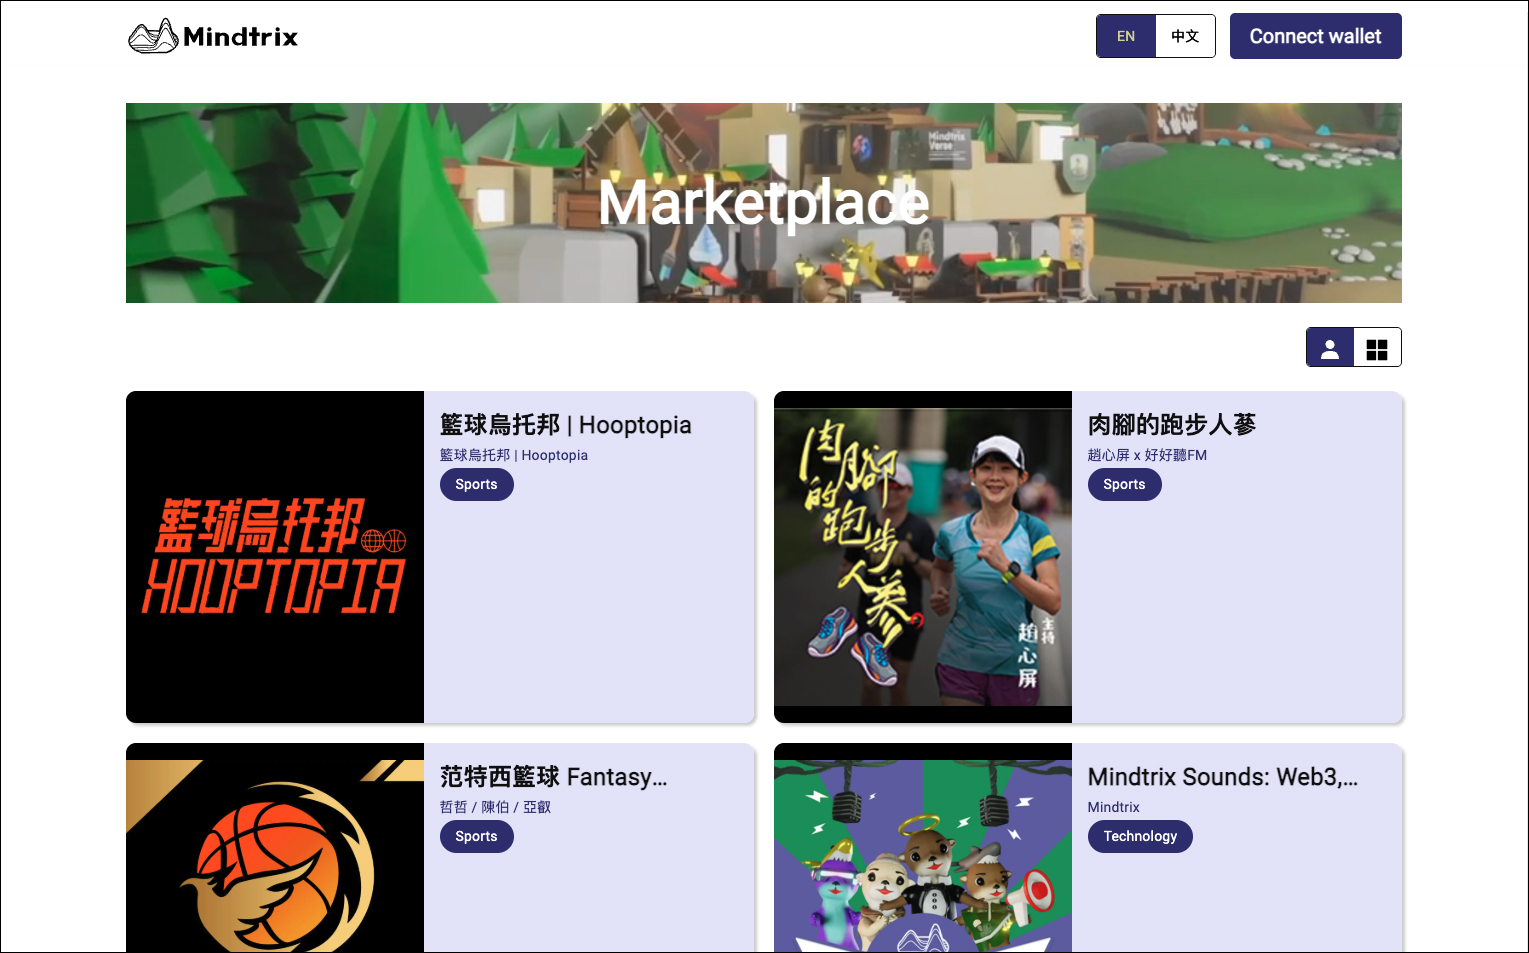1529x953 pixels.
Task: Open the 肉腳的跑步人蔘 title
Action: click(1172, 425)
